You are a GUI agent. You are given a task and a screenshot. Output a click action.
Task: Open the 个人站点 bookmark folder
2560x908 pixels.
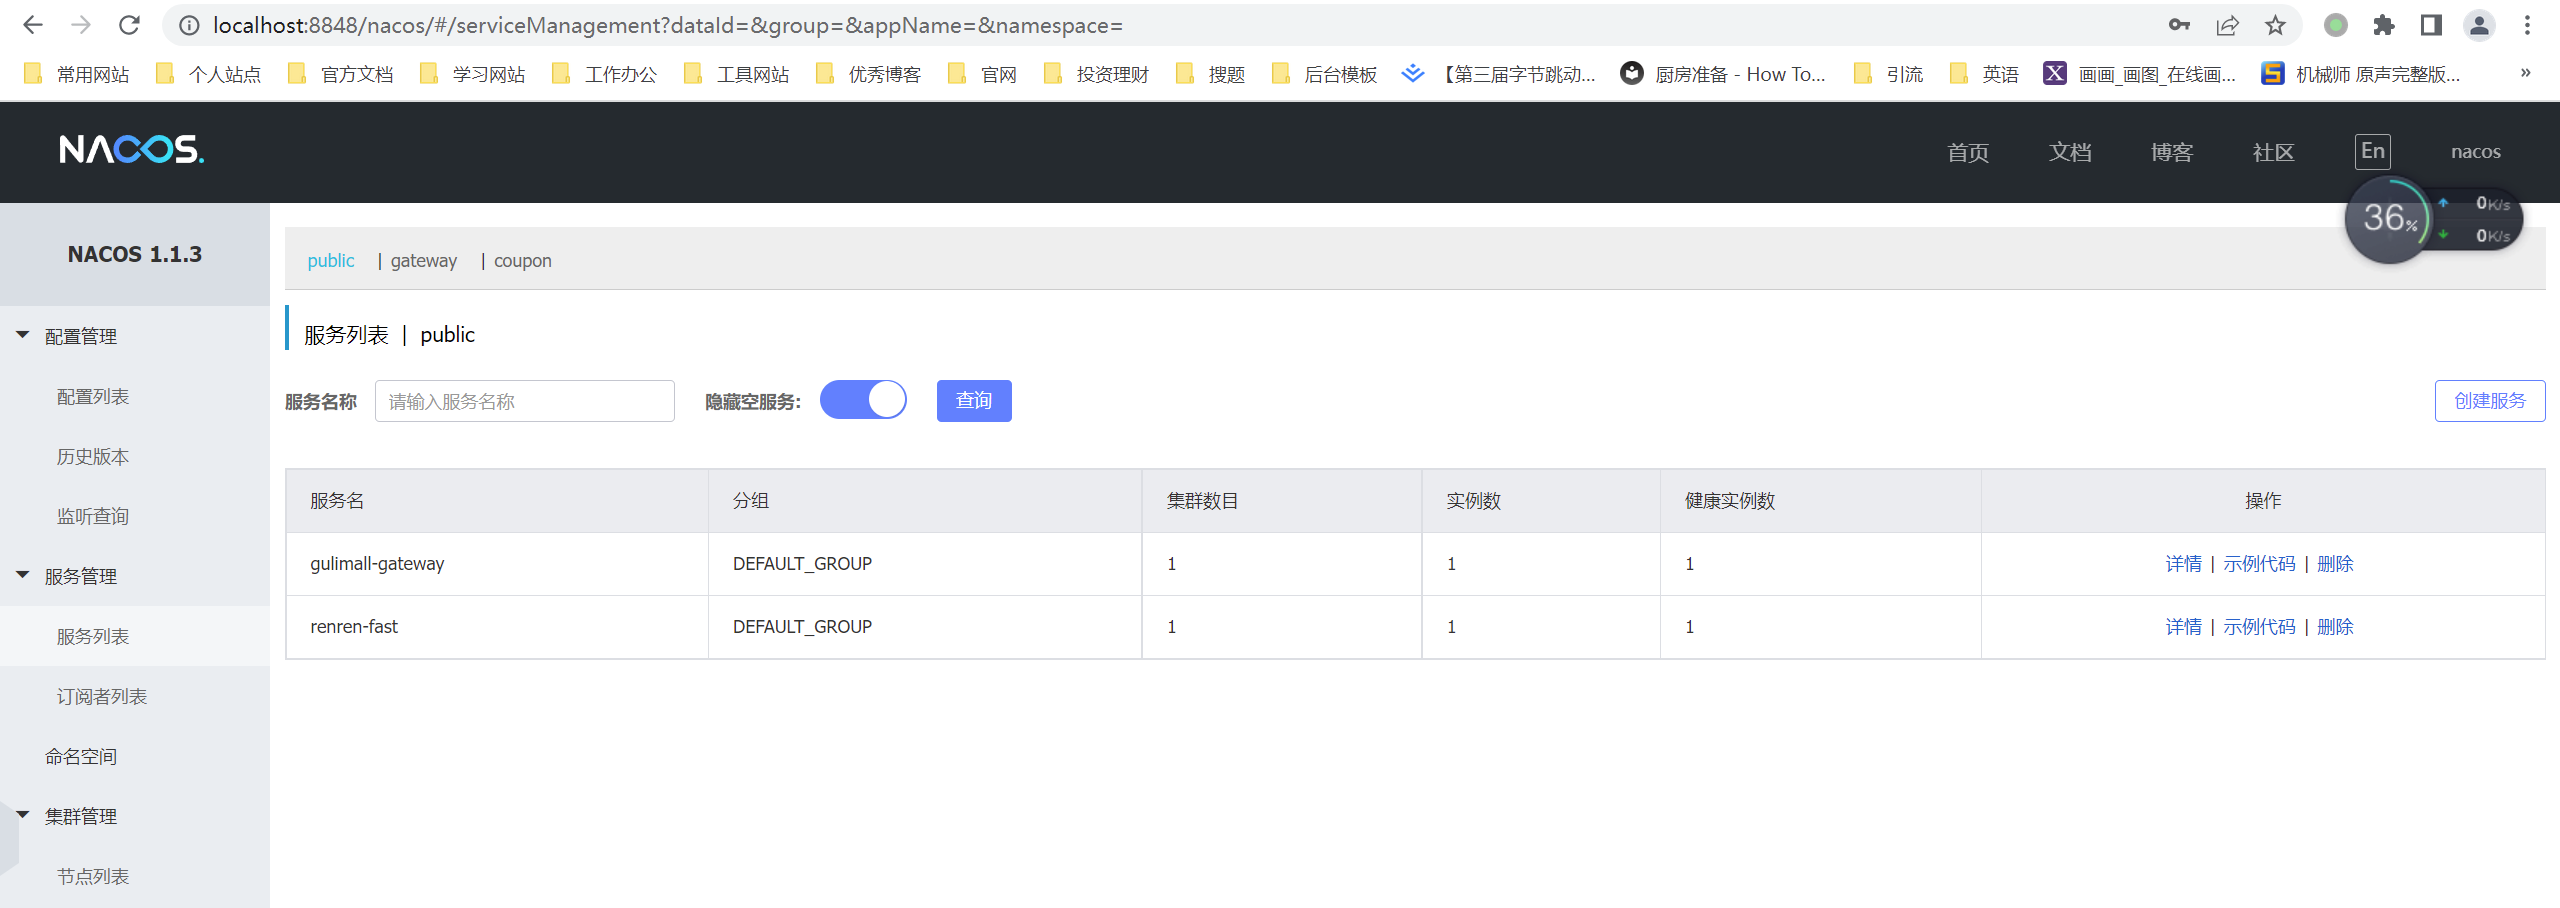tap(209, 74)
